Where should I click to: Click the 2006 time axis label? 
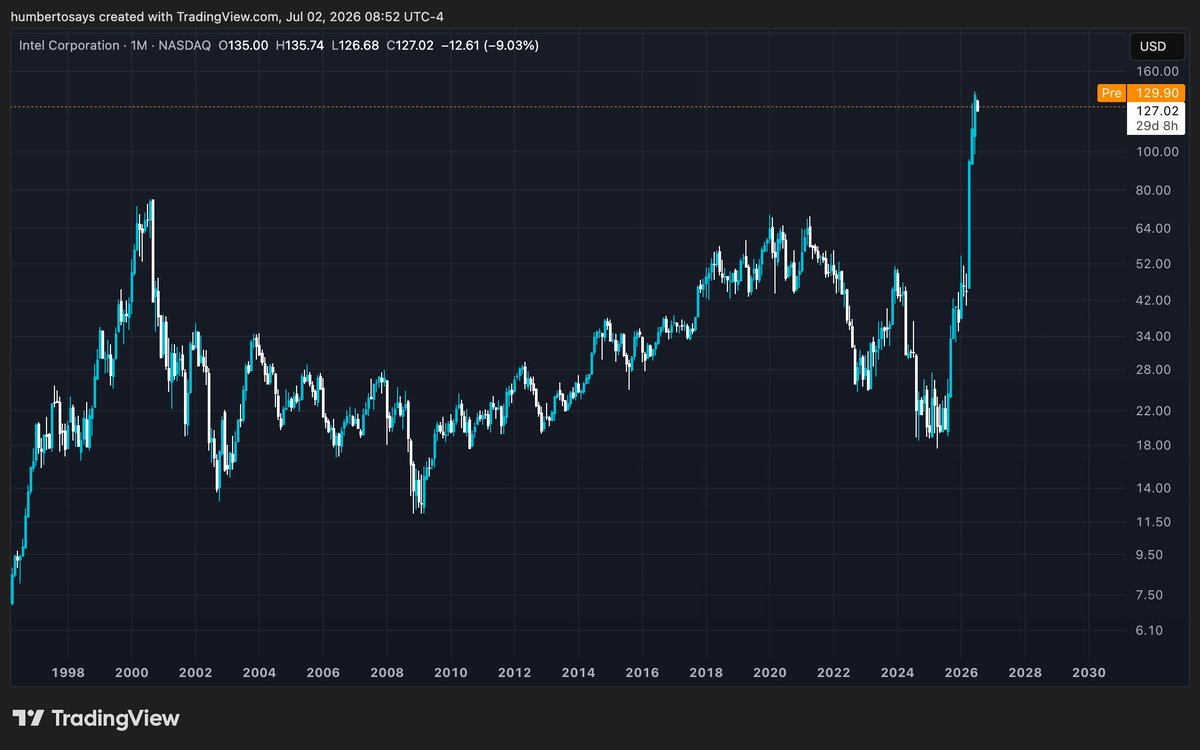(x=323, y=673)
